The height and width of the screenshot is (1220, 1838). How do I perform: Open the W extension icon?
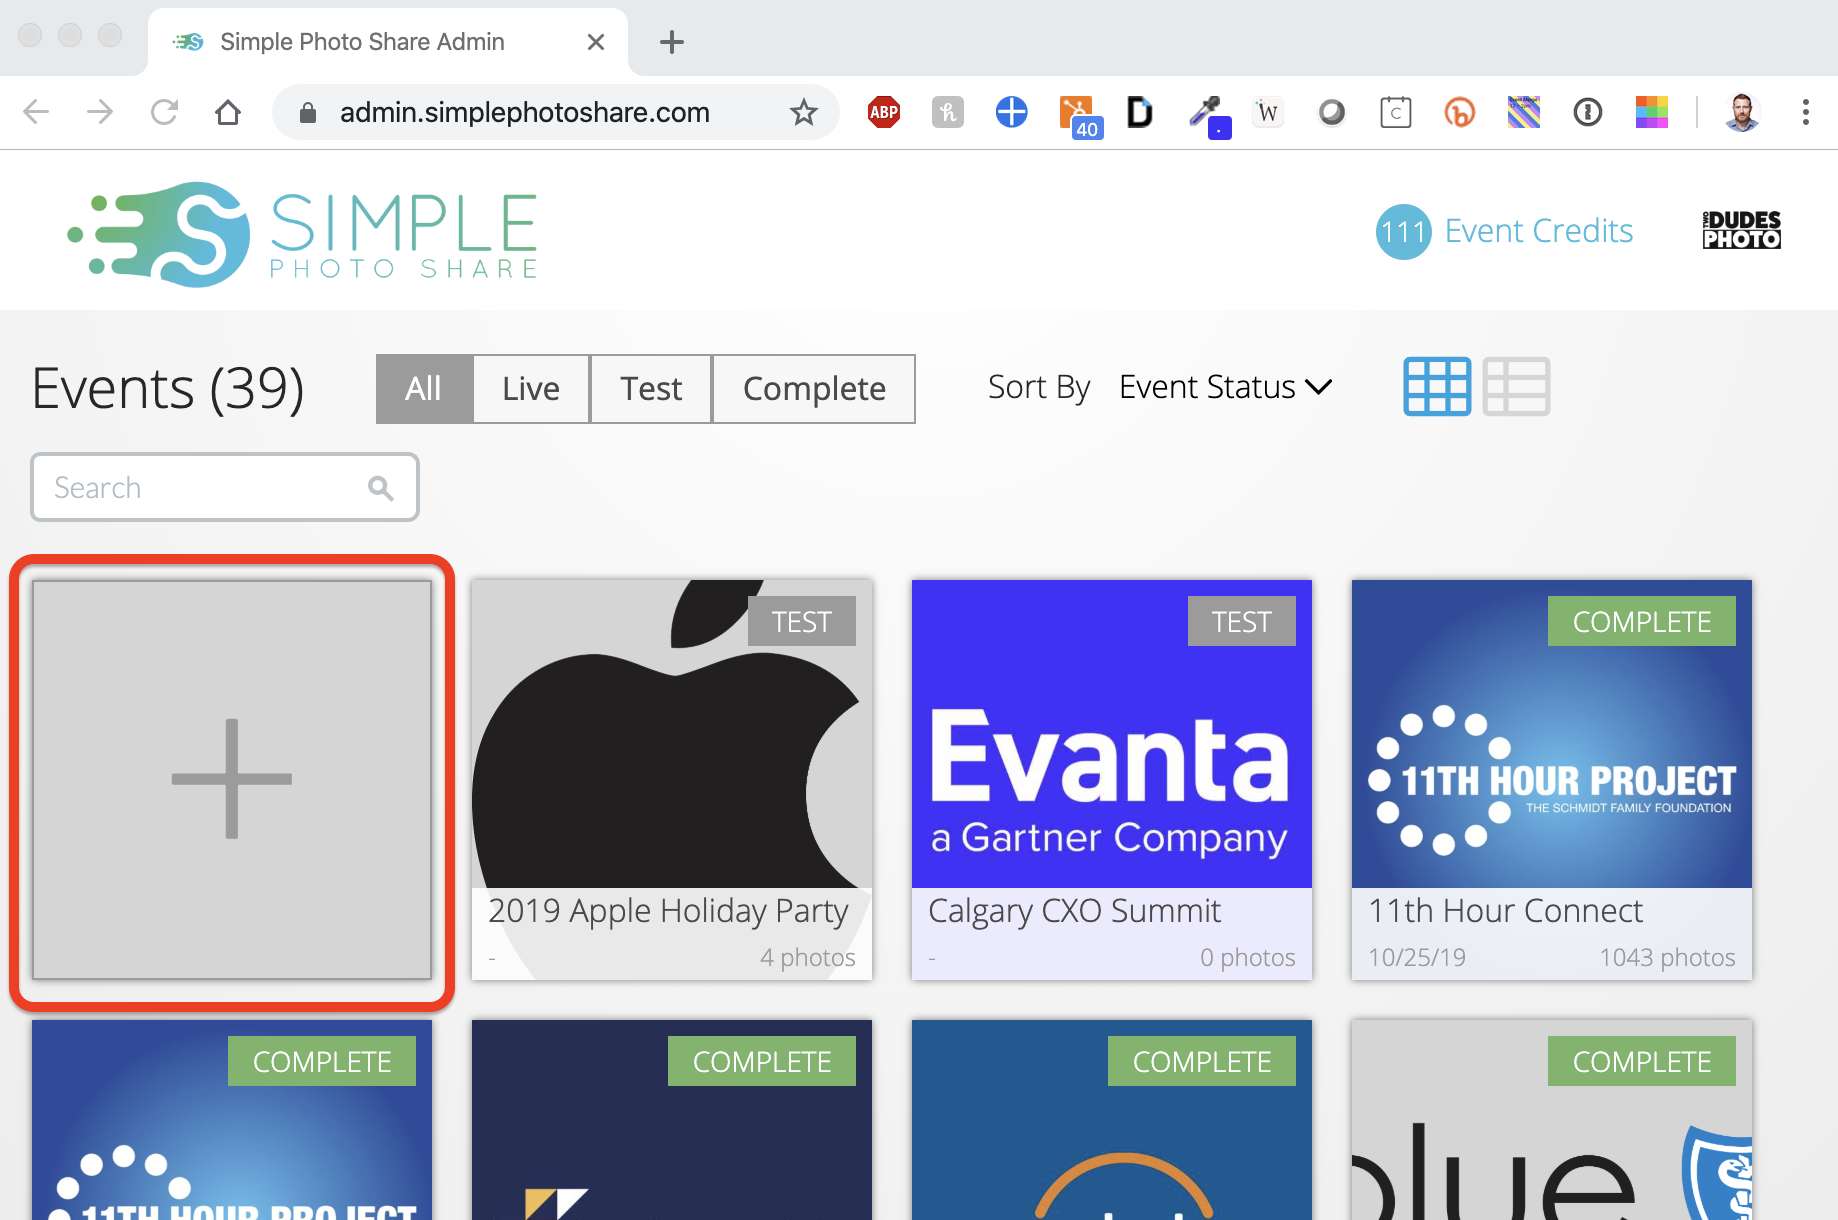point(1268,112)
